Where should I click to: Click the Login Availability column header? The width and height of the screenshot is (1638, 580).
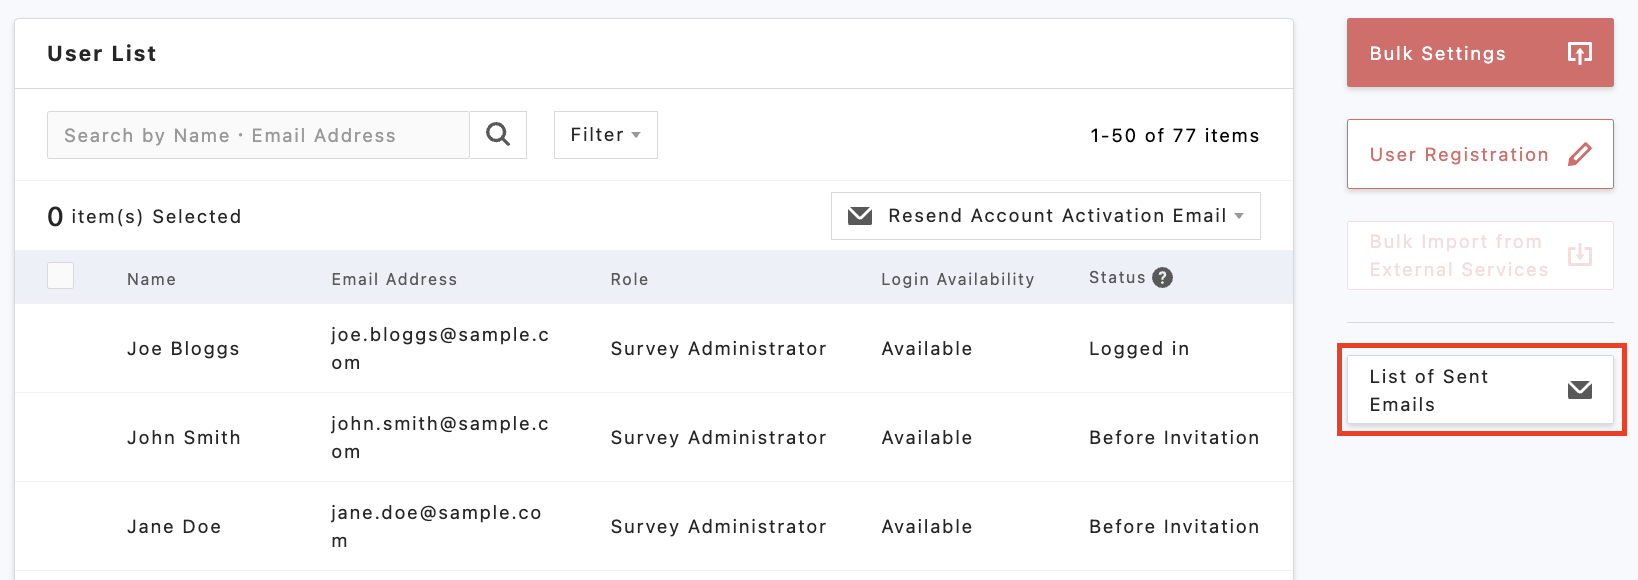[957, 279]
